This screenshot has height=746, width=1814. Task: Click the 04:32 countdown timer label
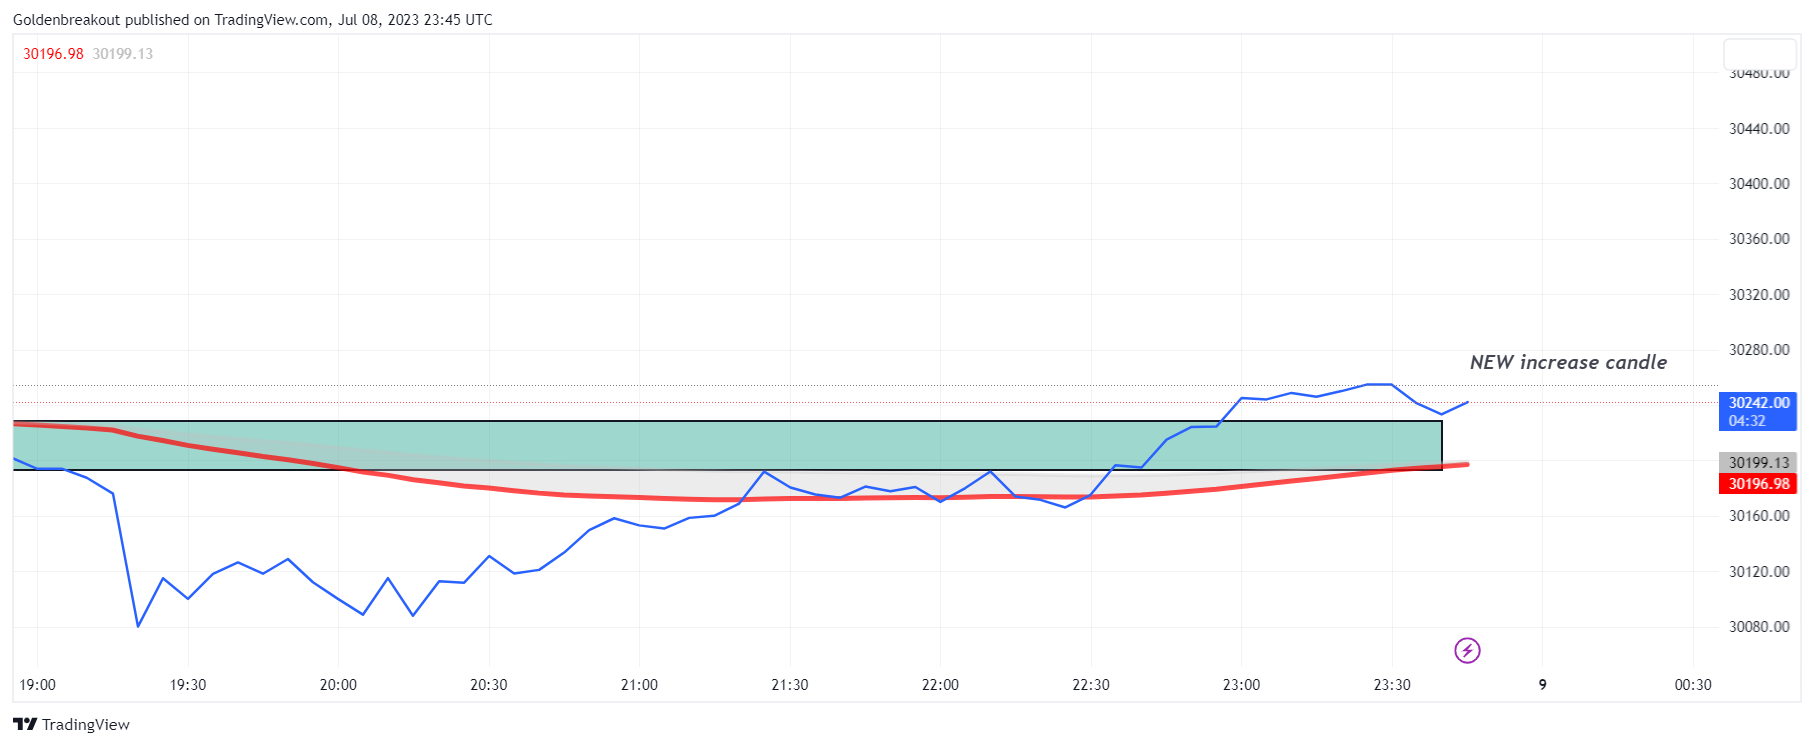1747,421
